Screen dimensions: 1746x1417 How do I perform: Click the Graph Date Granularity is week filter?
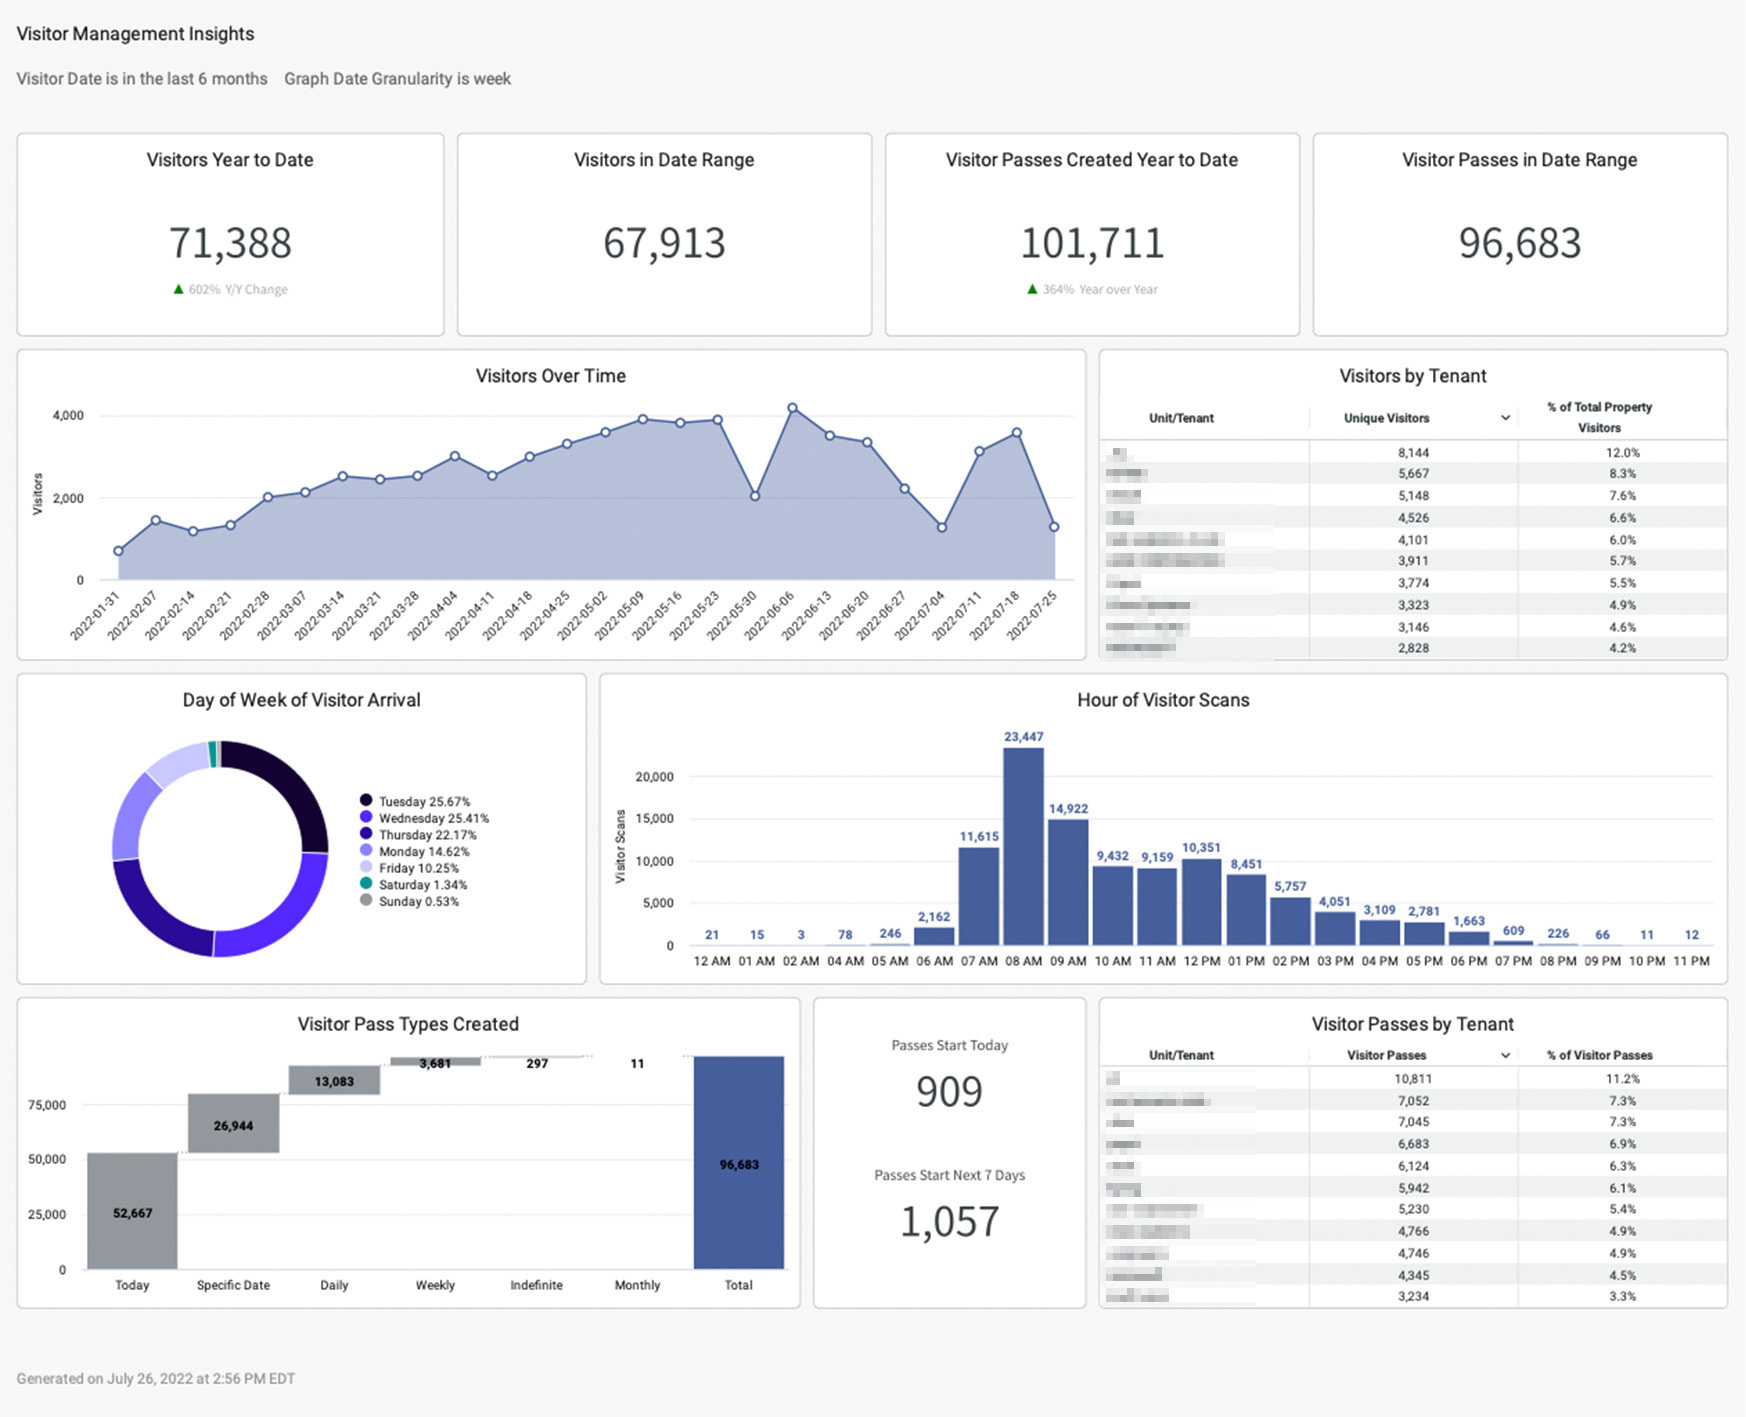pos(397,79)
